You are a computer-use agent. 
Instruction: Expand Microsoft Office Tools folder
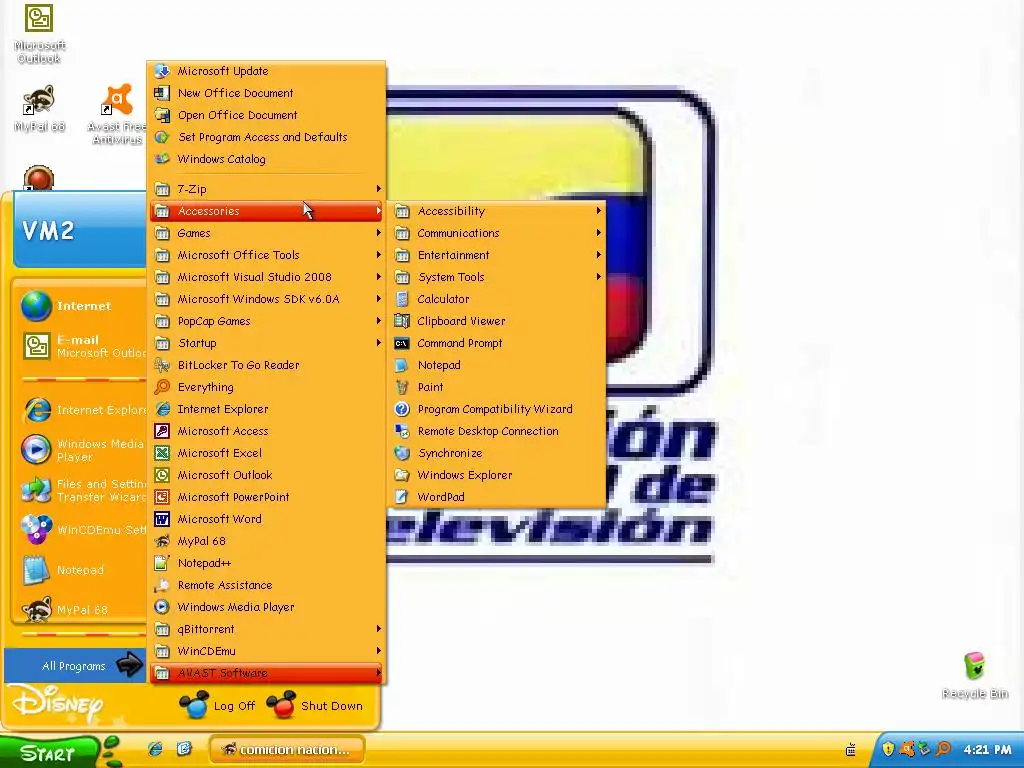[x=266, y=255]
